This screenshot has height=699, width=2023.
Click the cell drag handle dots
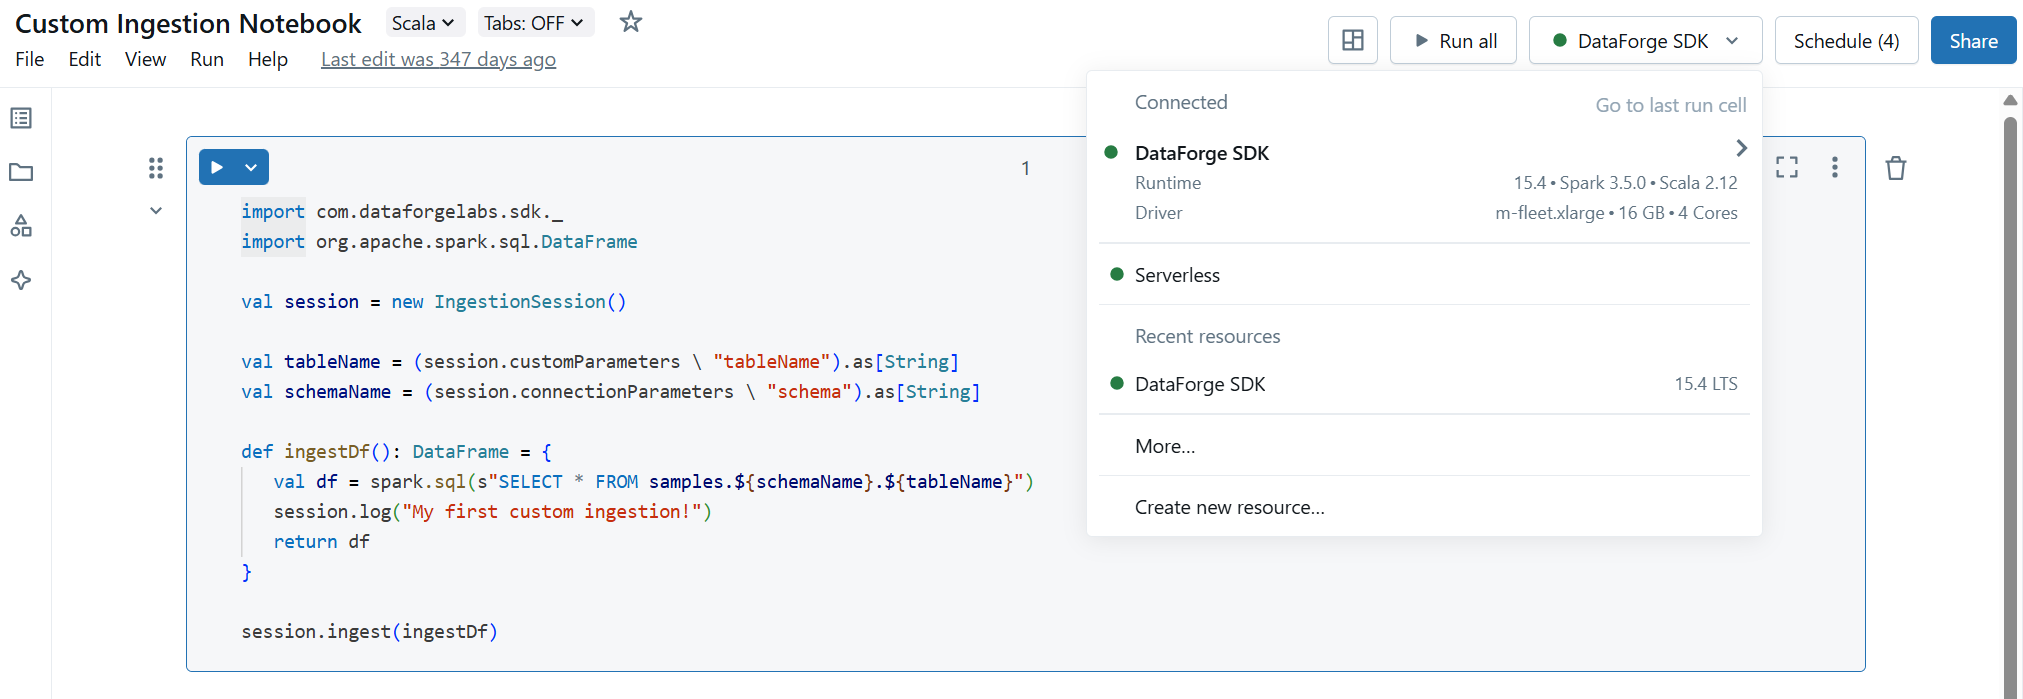(x=156, y=168)
